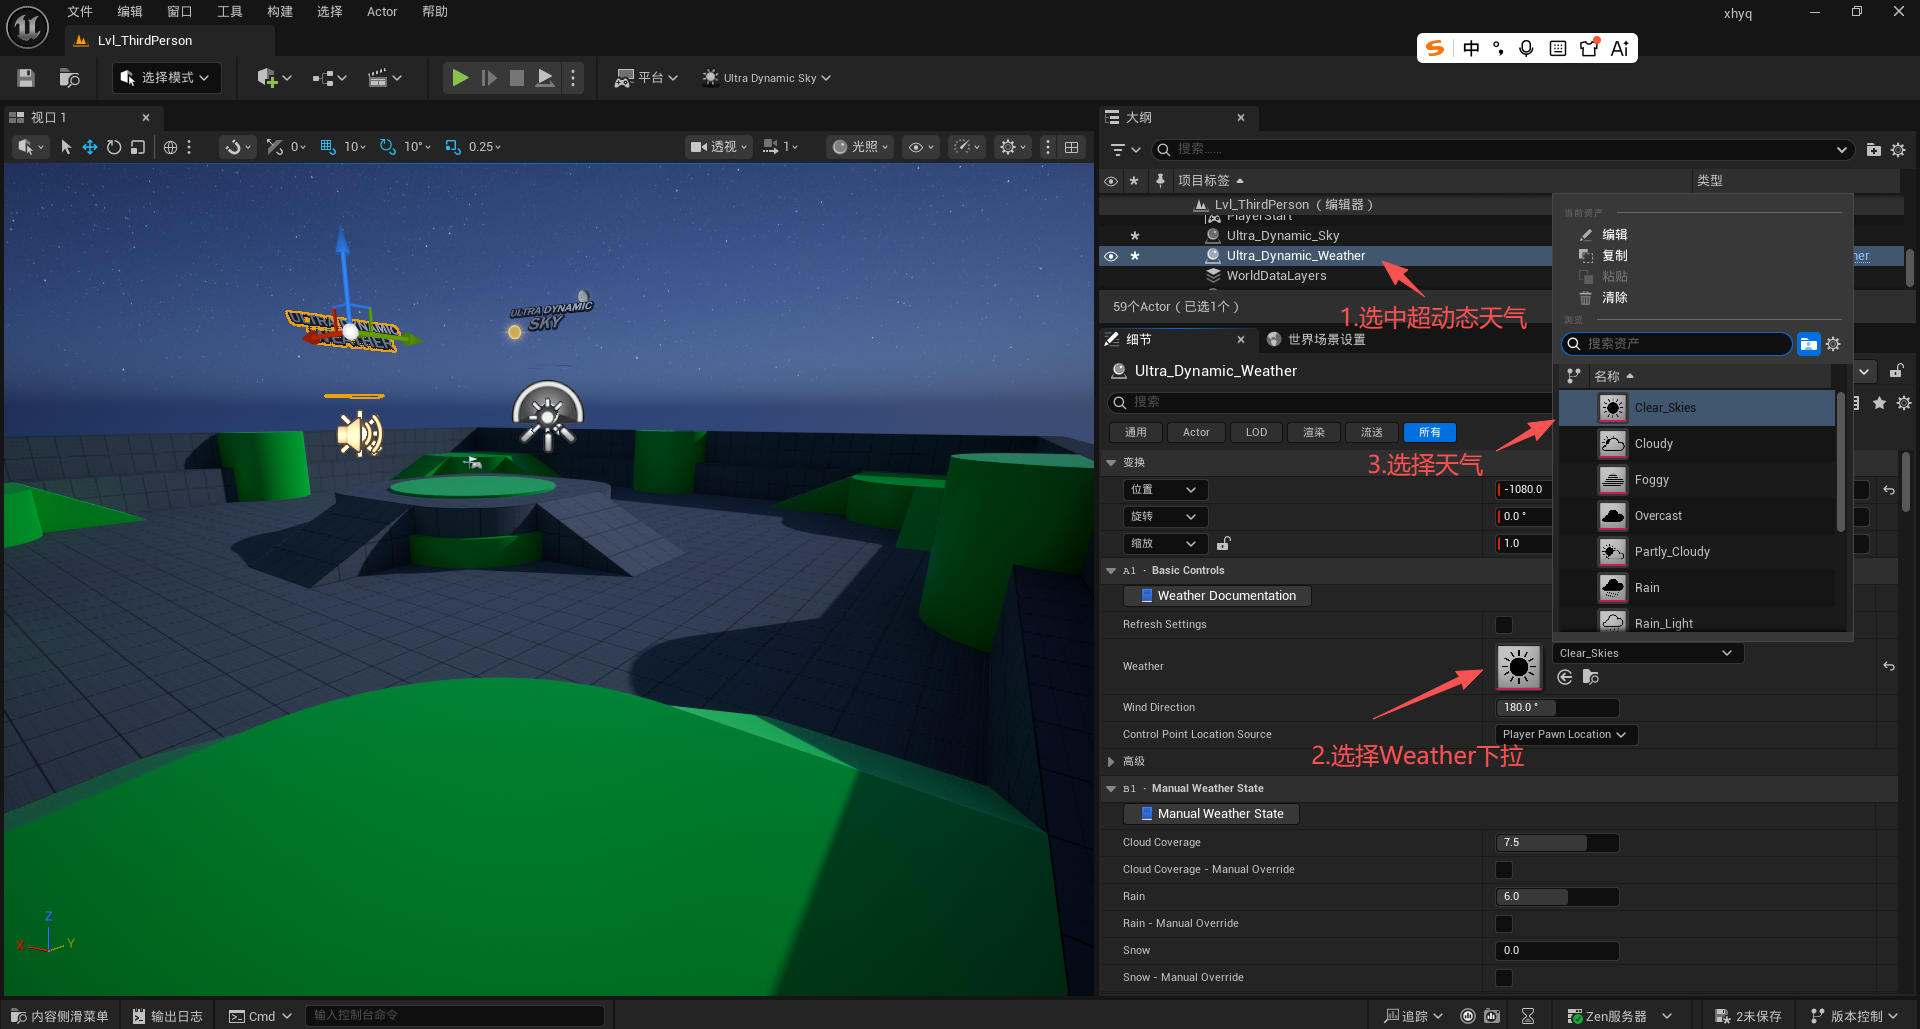The height and width of the screenshot is (1029, 1920).
Task: Select the viewport selection arrow tool
Action: [x=66, y=147]
